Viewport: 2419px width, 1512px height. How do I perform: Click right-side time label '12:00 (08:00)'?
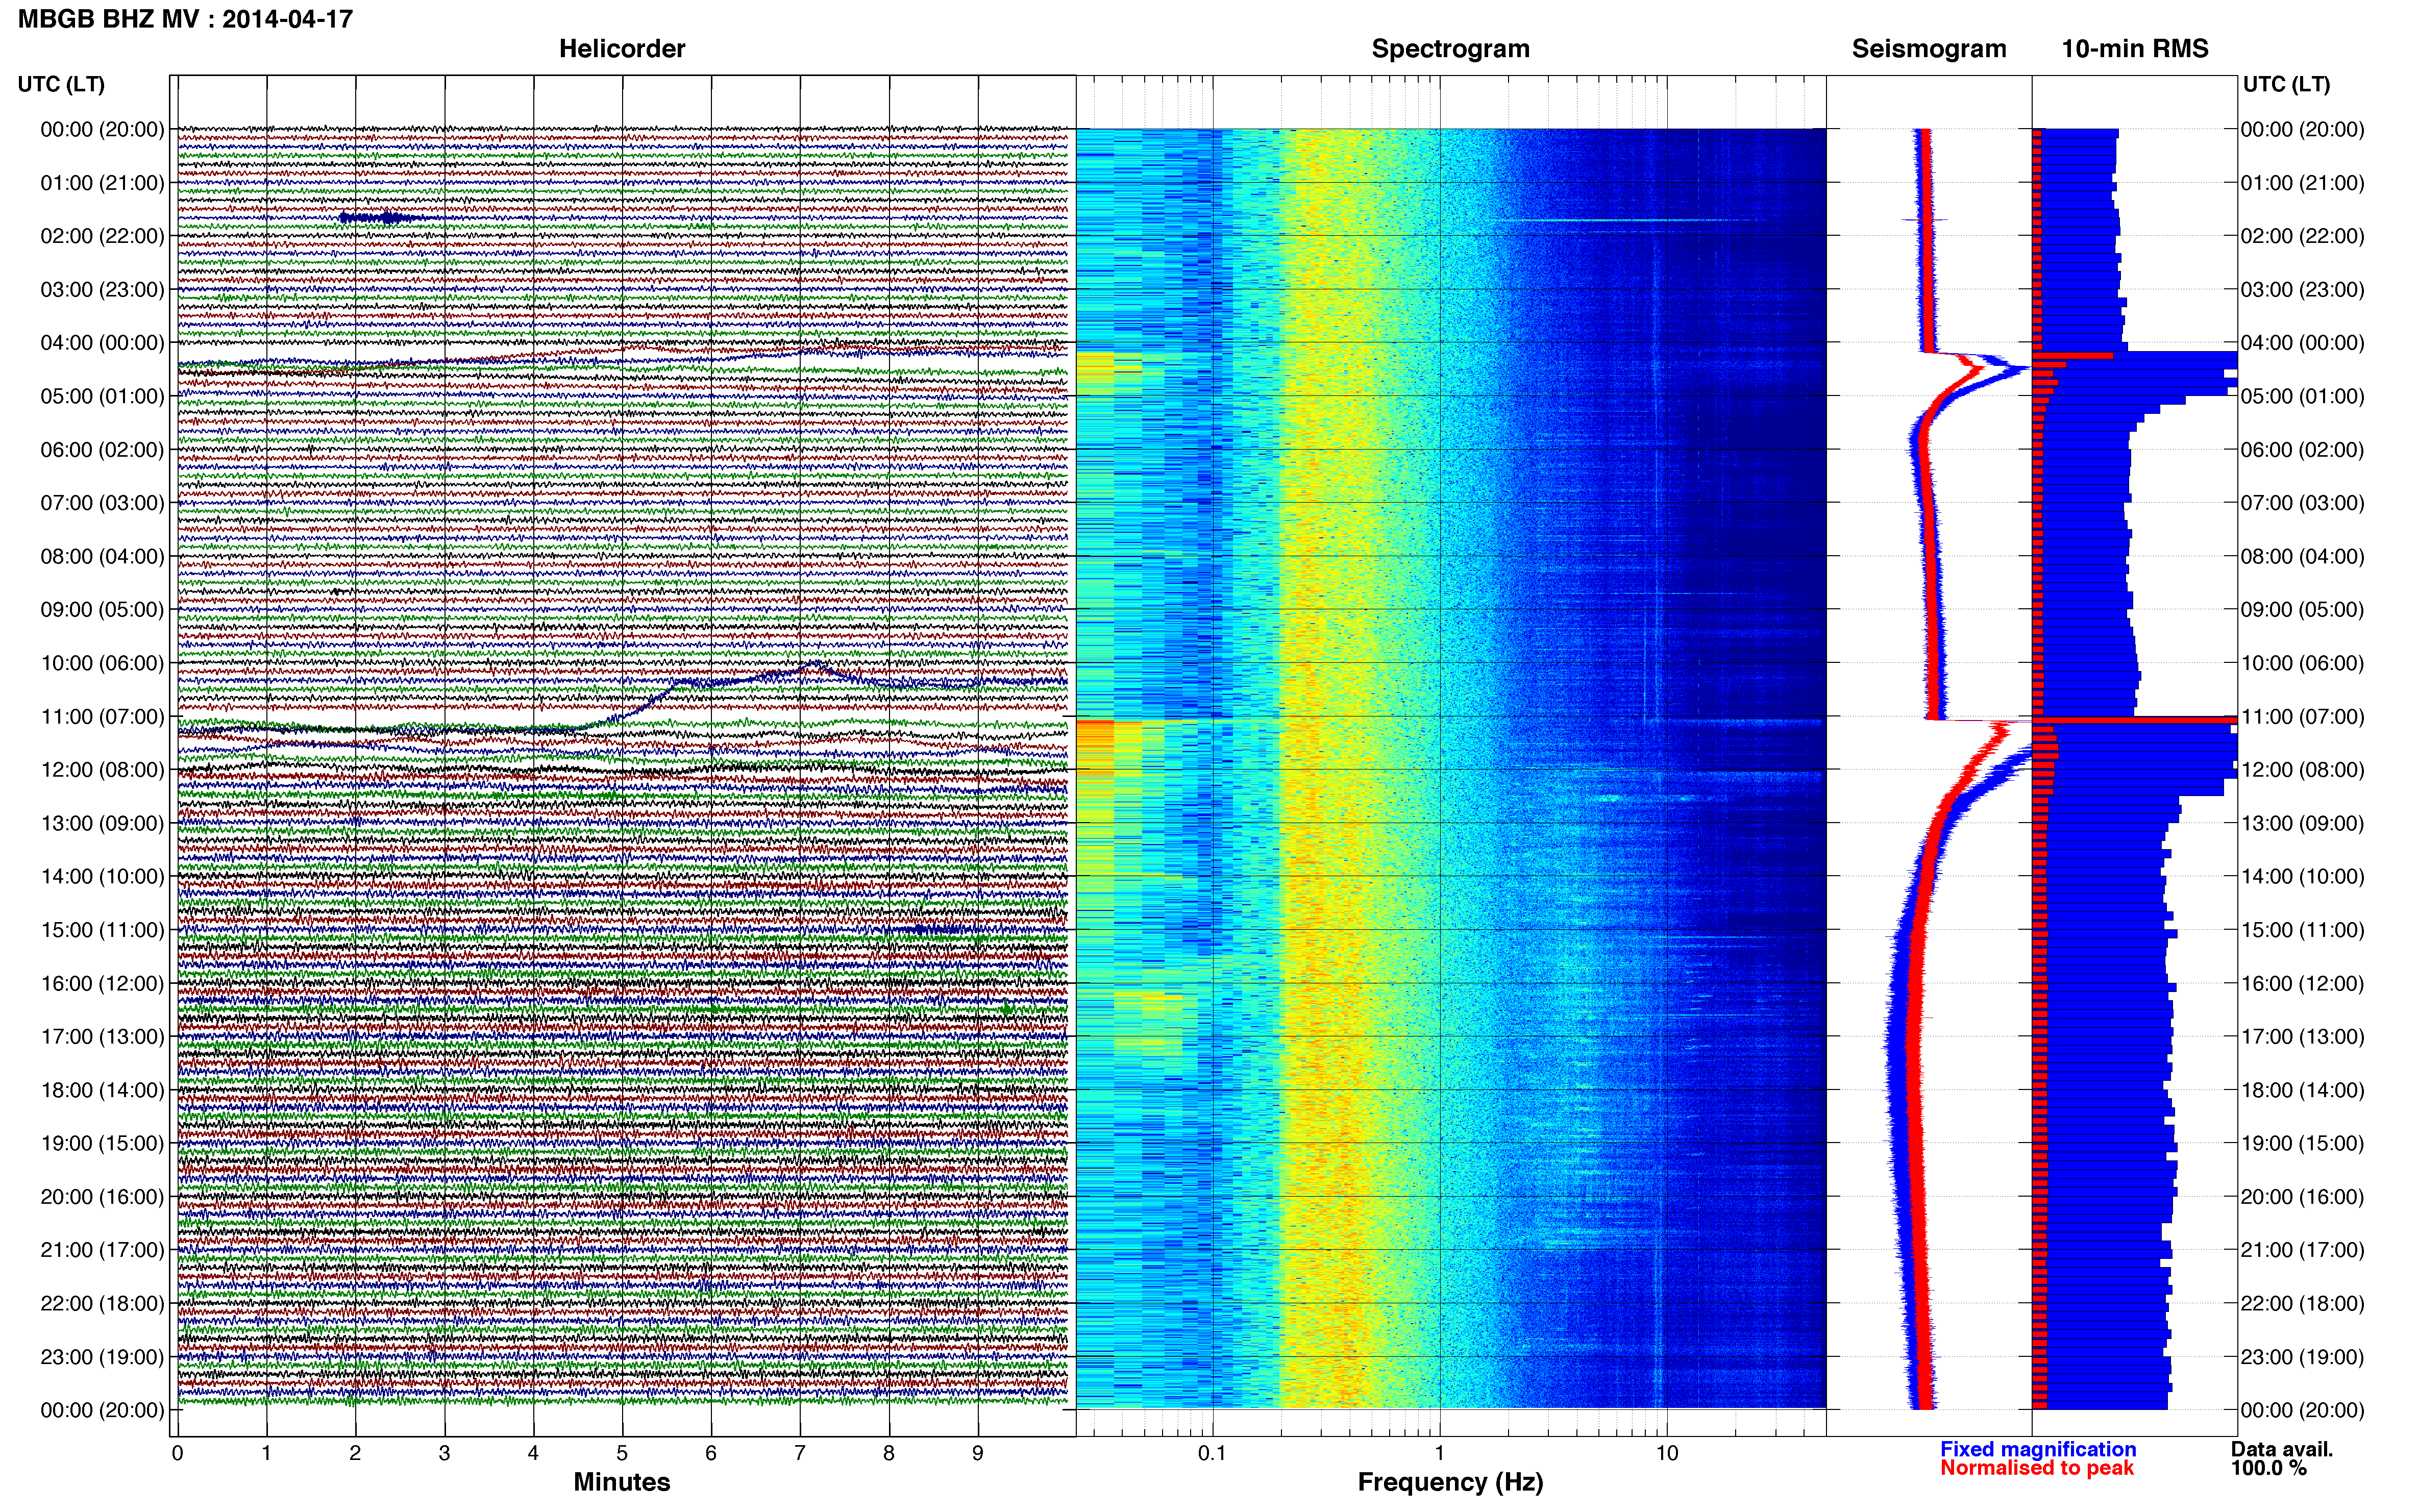click(2302, 770)
